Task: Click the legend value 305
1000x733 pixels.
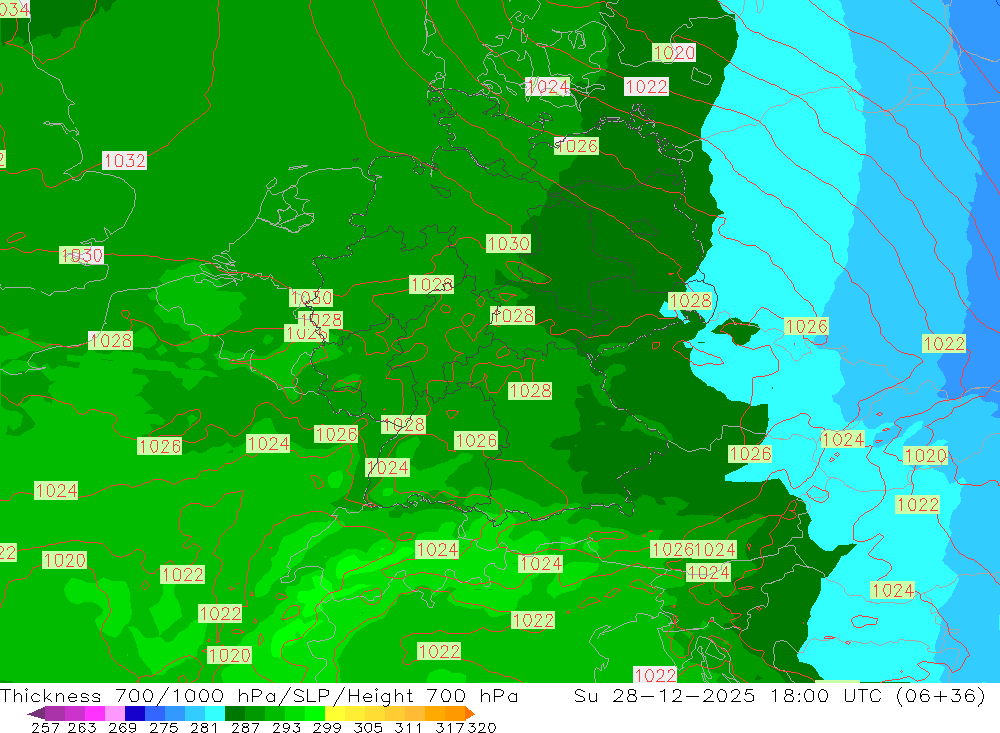Action: tap(368, 727)
